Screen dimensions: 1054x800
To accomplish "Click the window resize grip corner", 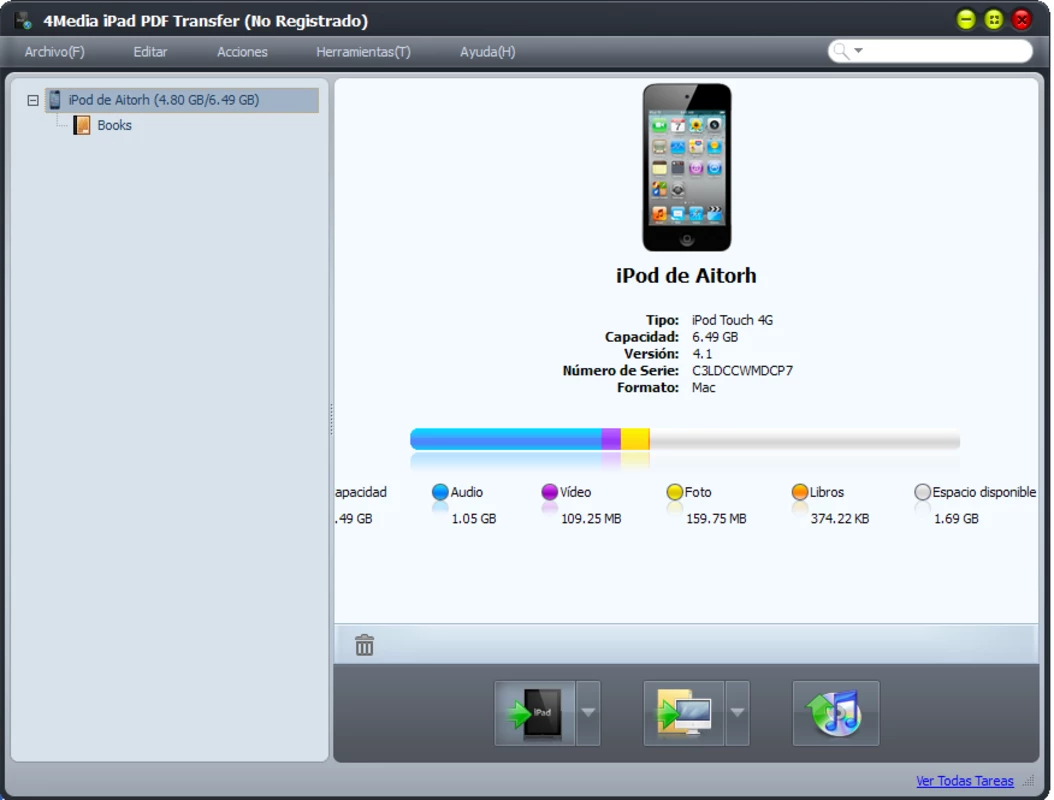I will click(1028, 781).
